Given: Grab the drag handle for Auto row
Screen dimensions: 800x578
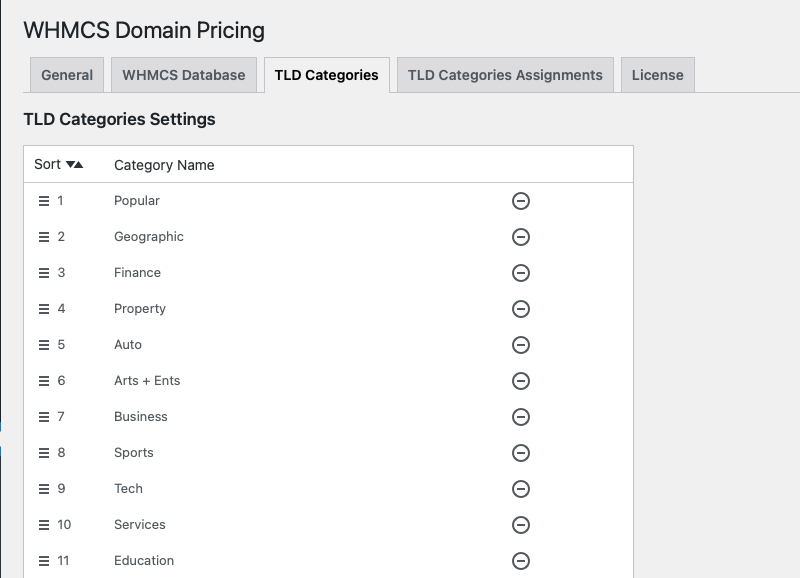Looking at the screenshot, I should 44,345.
